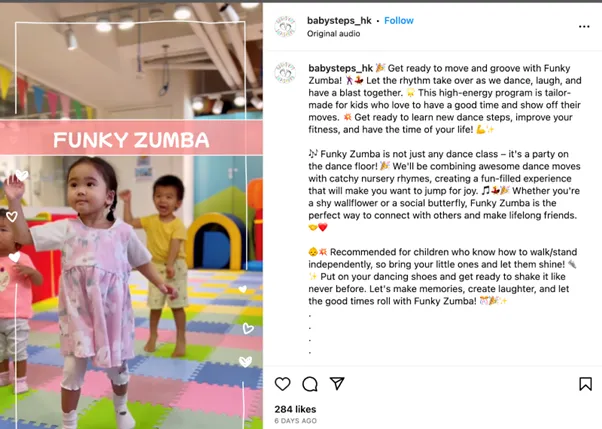602x429 pixels.
Task: Like the post with heart icon
Action: (x=283, y=384)
